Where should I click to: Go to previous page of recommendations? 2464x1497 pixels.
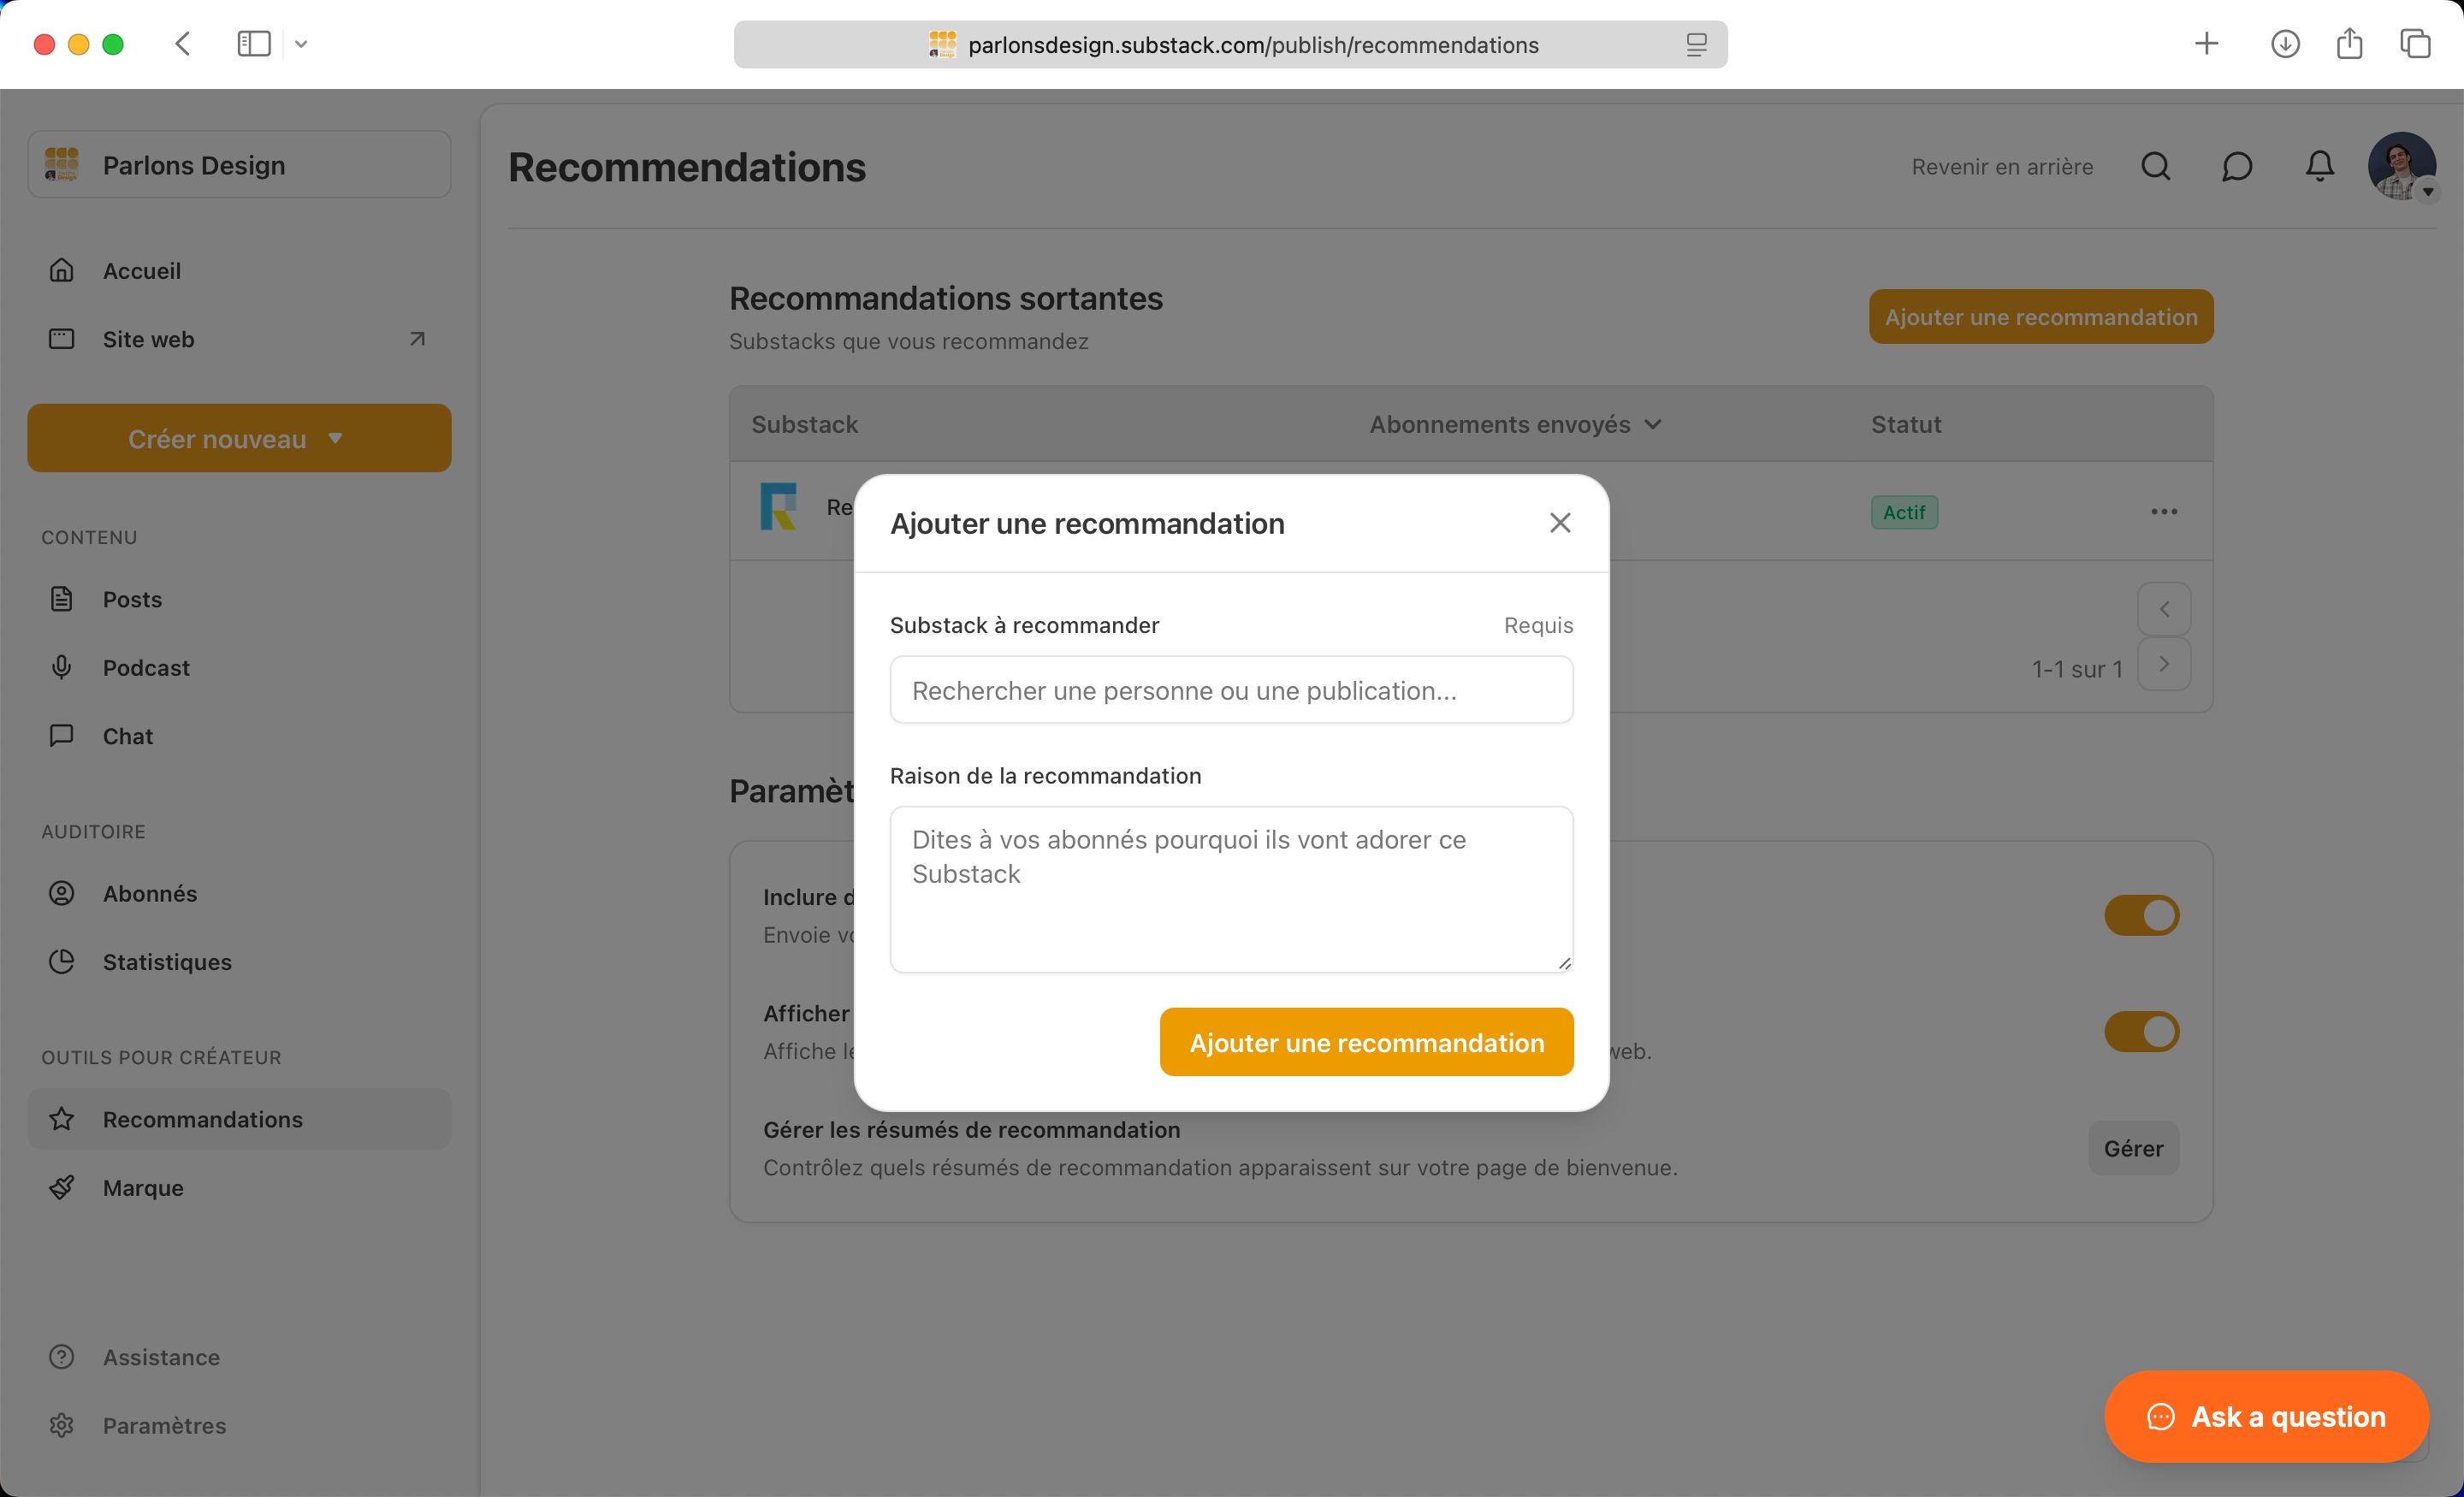pos(2164,609)
